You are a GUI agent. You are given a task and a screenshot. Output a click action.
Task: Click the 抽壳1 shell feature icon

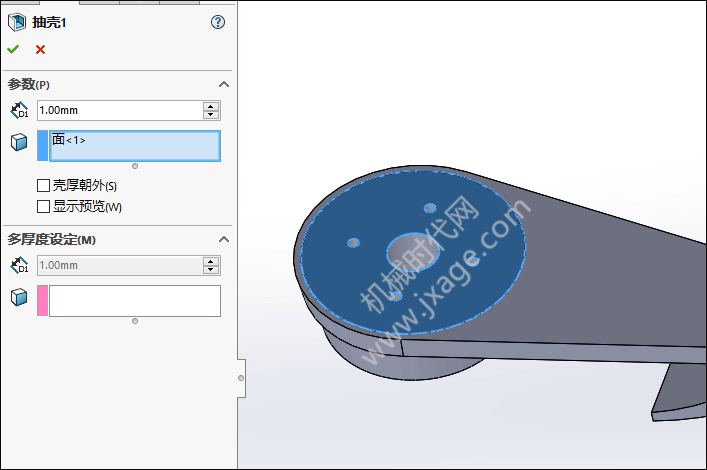pos(17,22)
